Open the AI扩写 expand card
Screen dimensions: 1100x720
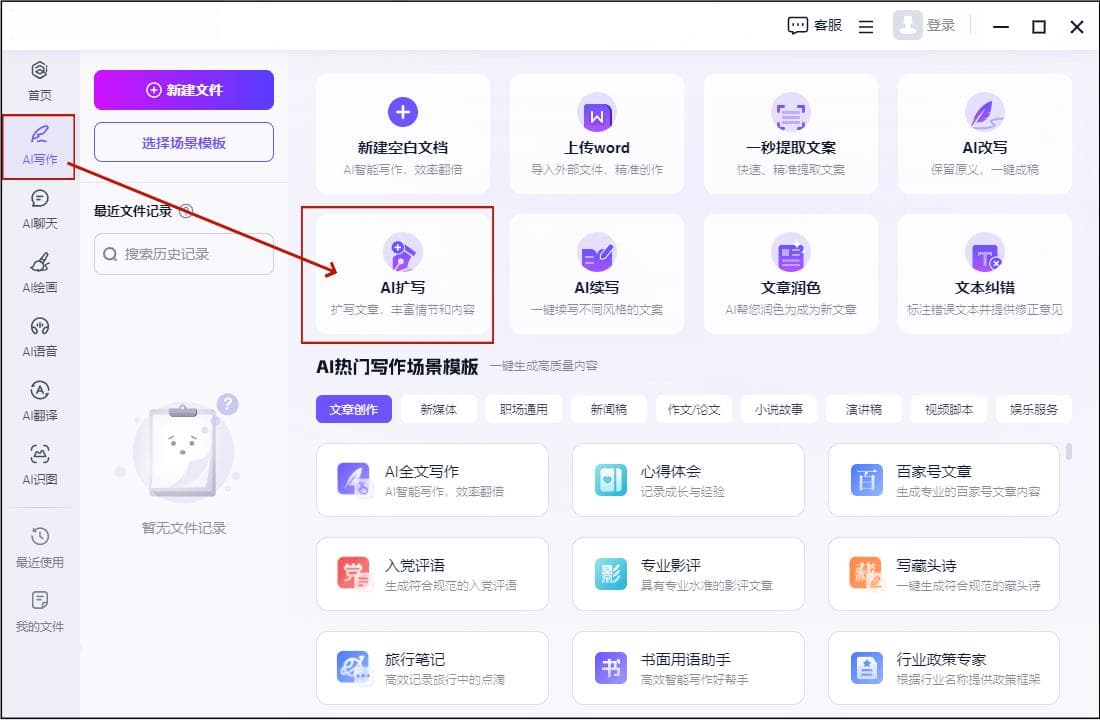click(x=403, y=274)
